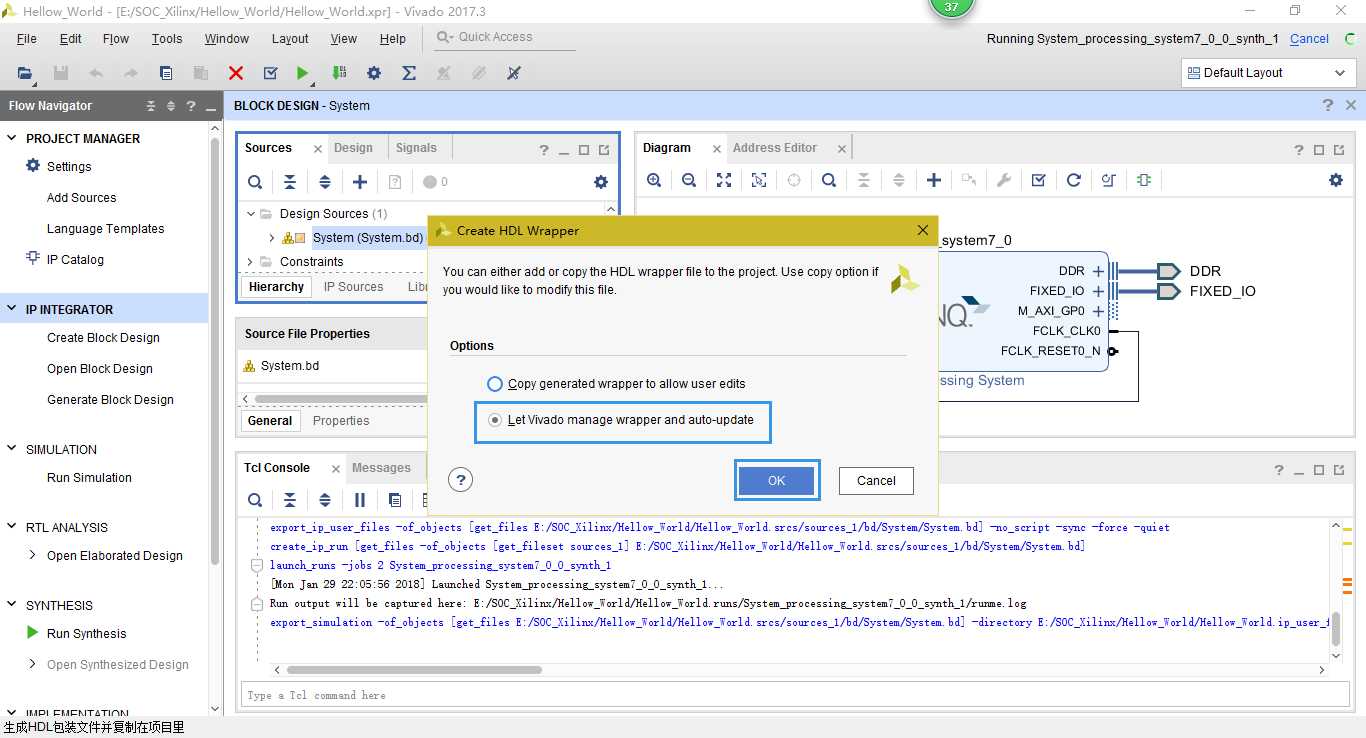Open the Tools menu
This screenshot has width=1366, height=738.
(167, 39)
